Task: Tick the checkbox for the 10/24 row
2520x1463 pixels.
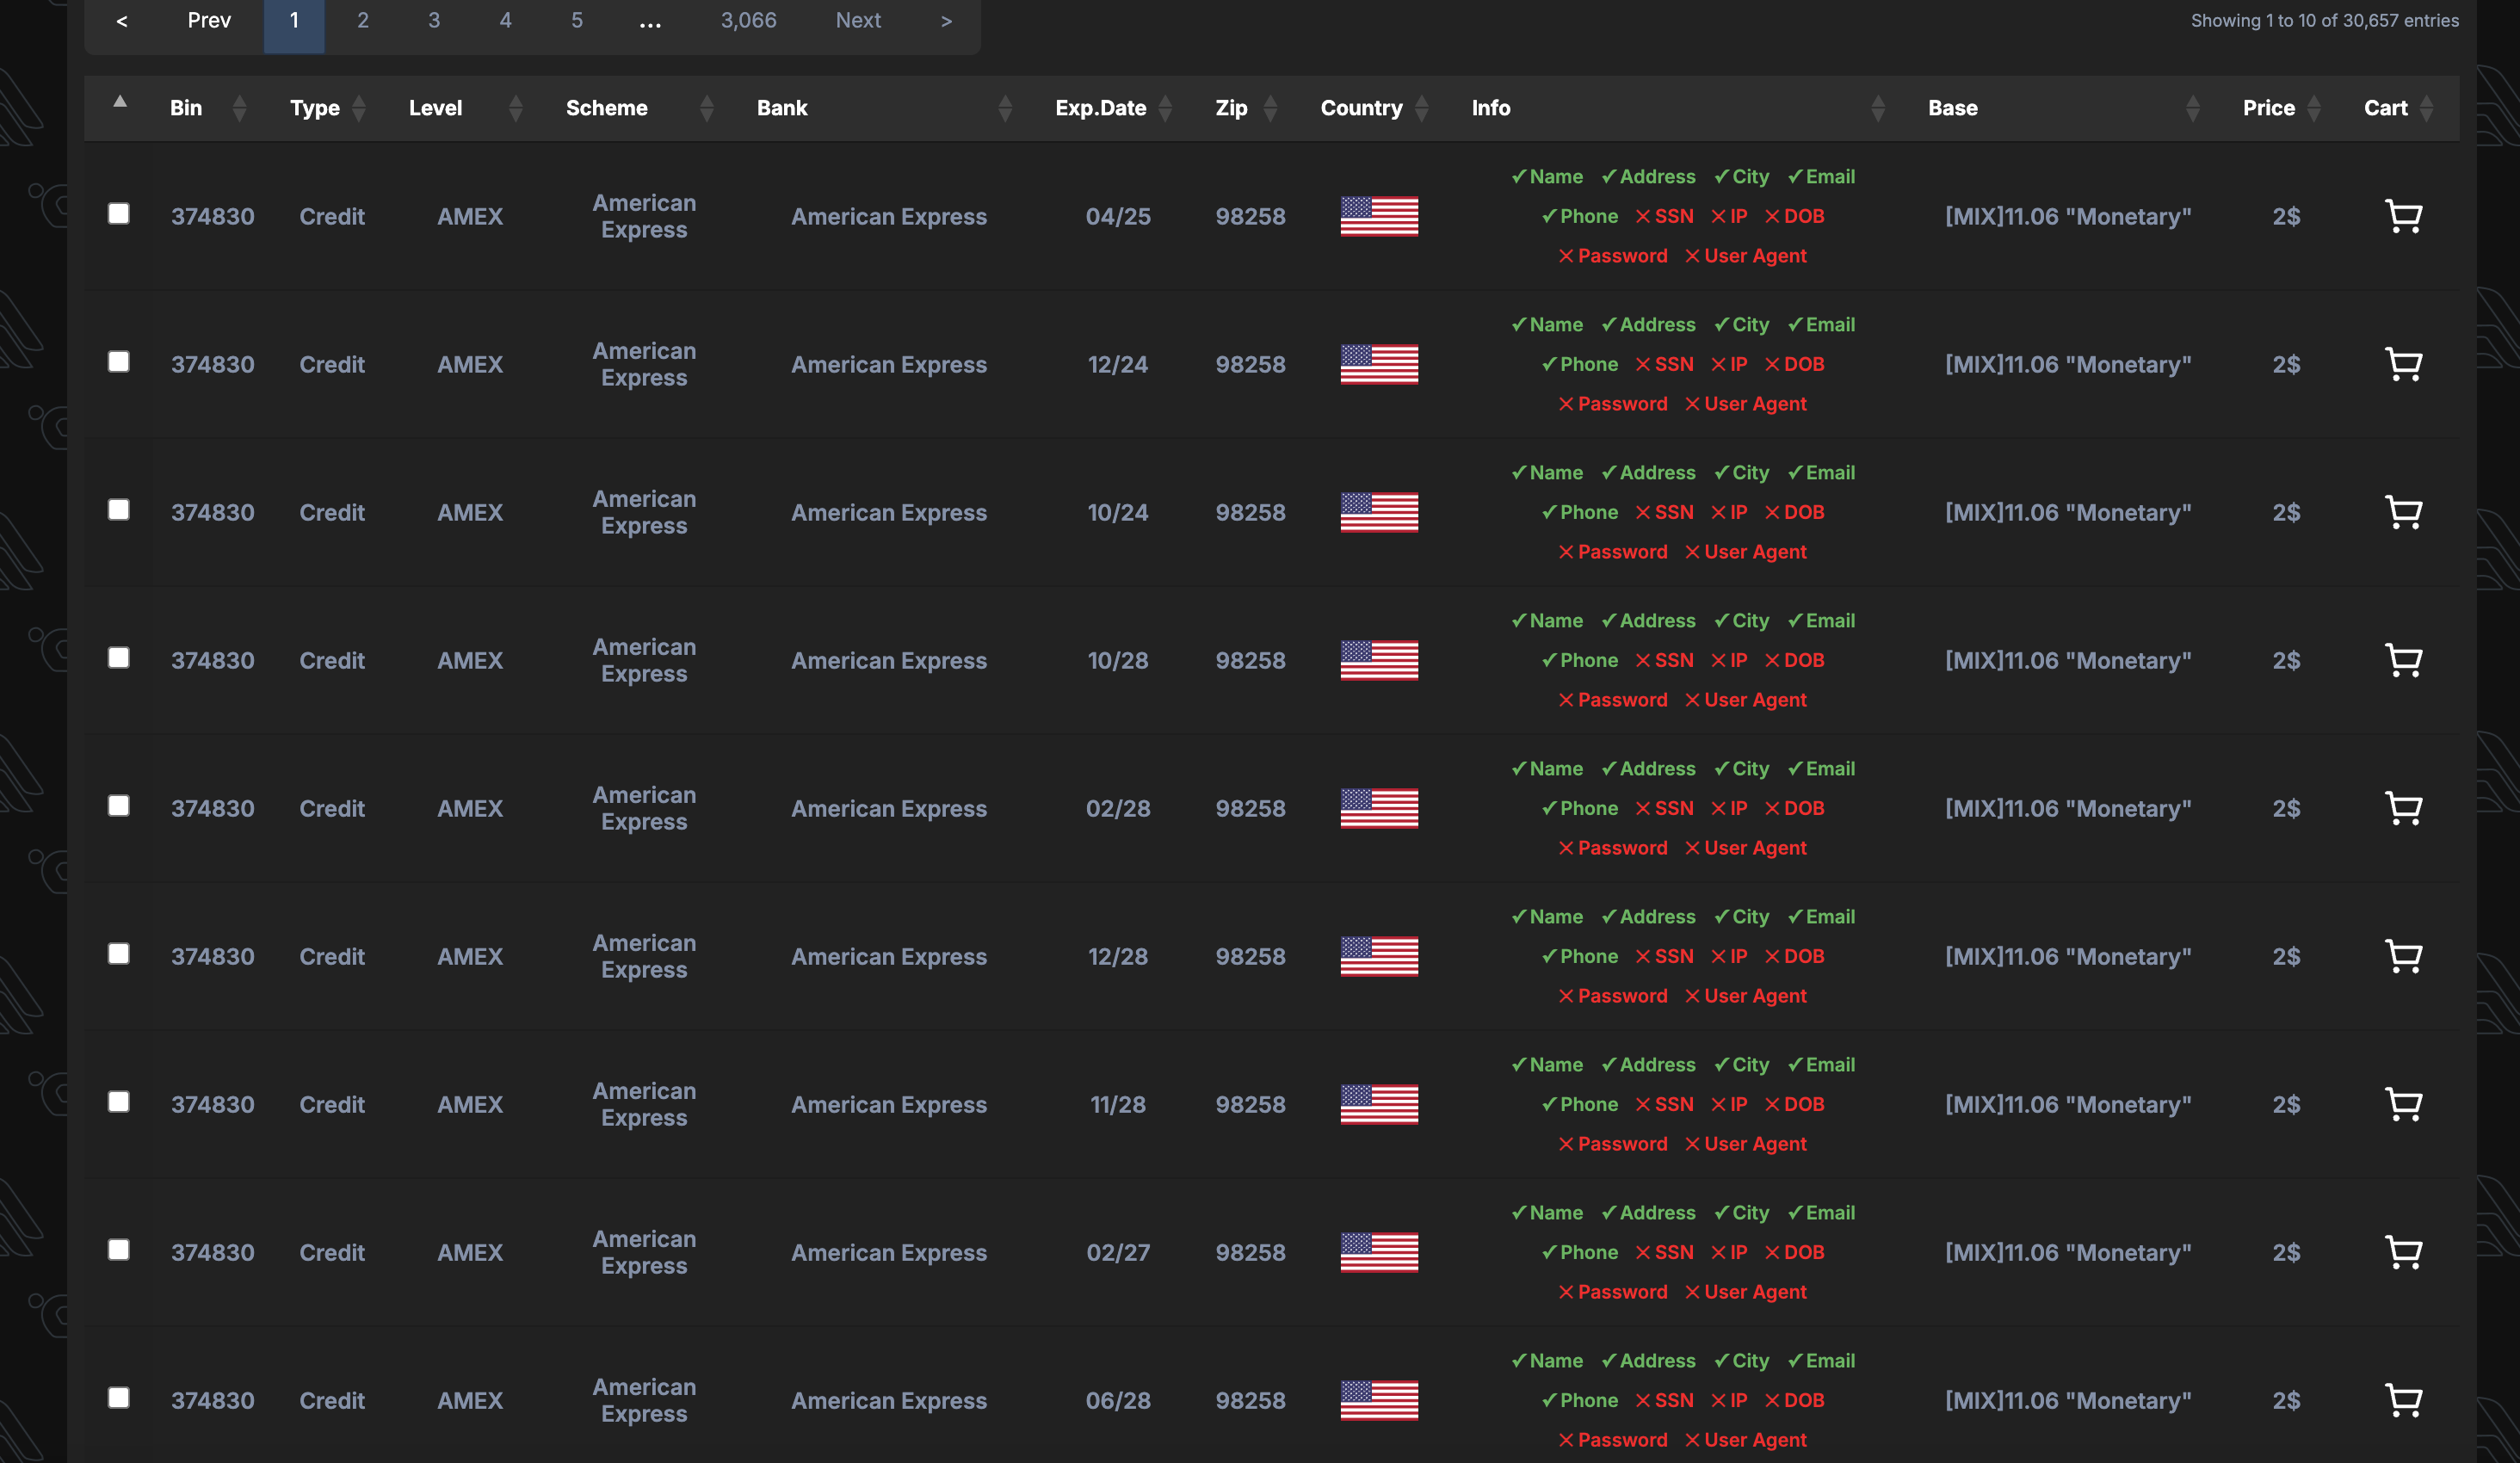Action: pyautogui.click(x=119, y=510)
